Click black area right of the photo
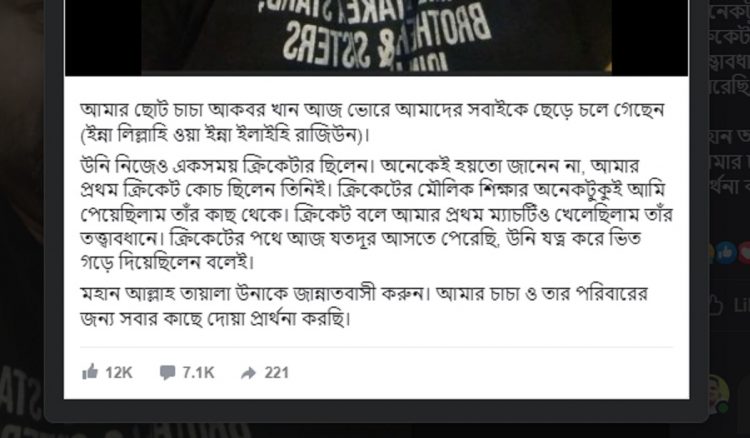 pyautogui.click(x=650, y=37)
